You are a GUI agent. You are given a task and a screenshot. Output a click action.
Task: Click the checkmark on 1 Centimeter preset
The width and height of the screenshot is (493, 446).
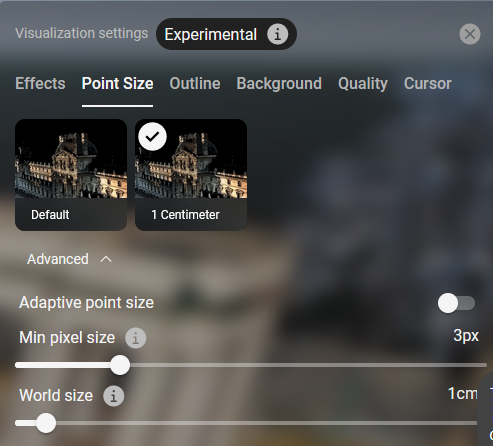pos(153,137)
